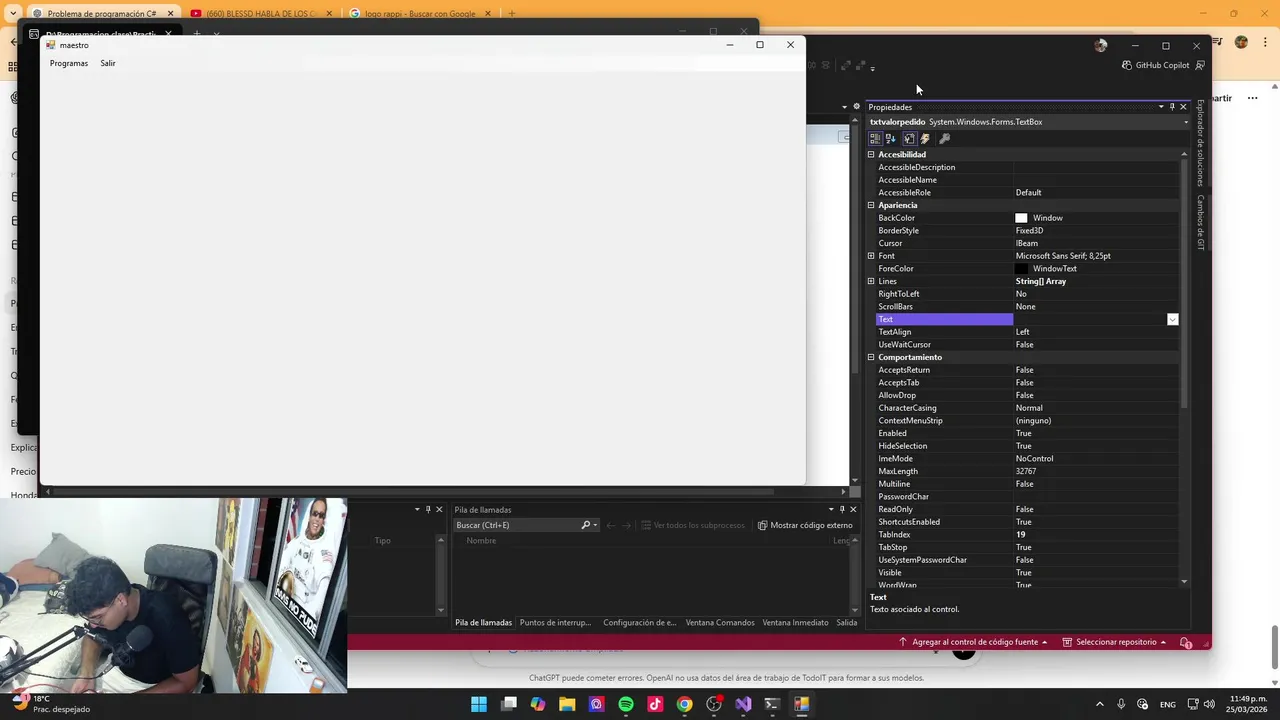Click the microphone tray icon
This screenshot has height=720, width=1280.
point(1121,704)
